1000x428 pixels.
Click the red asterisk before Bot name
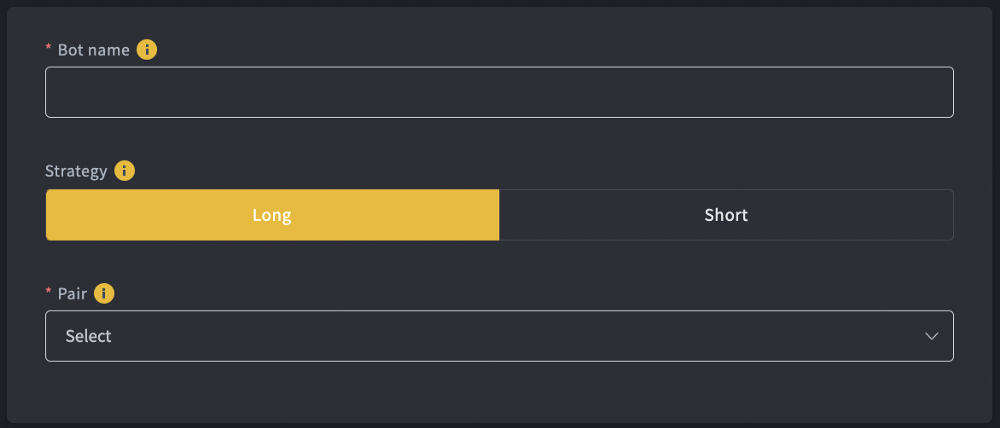(x=48, y=48)
